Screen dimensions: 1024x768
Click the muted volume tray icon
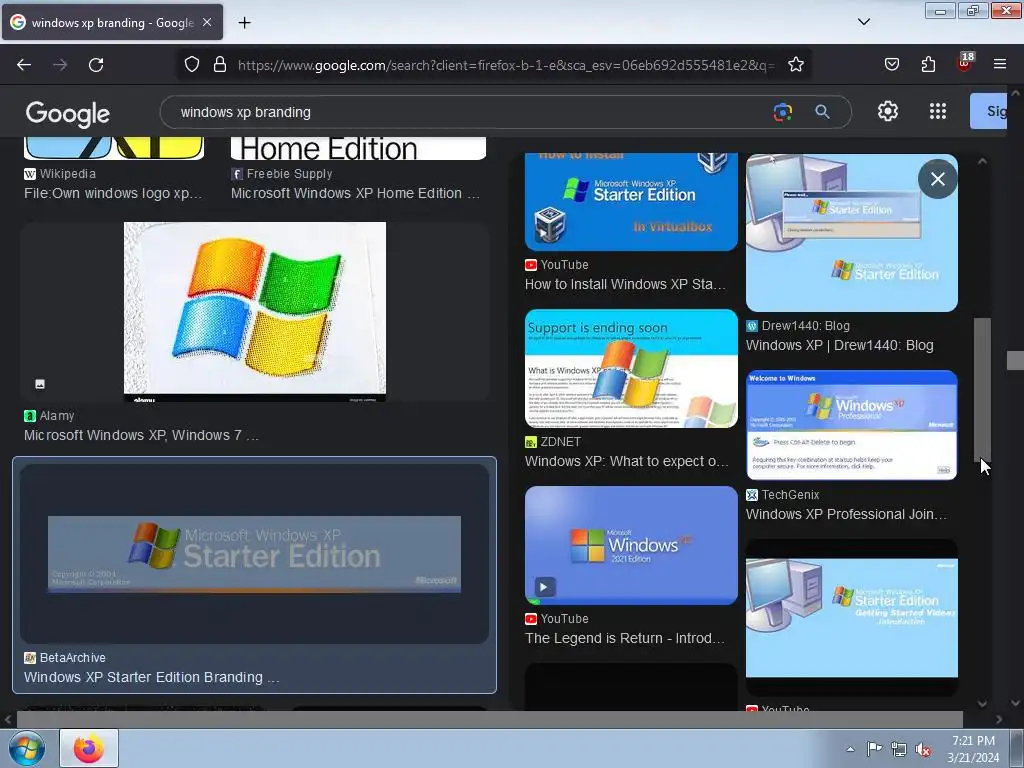(923, 750)
